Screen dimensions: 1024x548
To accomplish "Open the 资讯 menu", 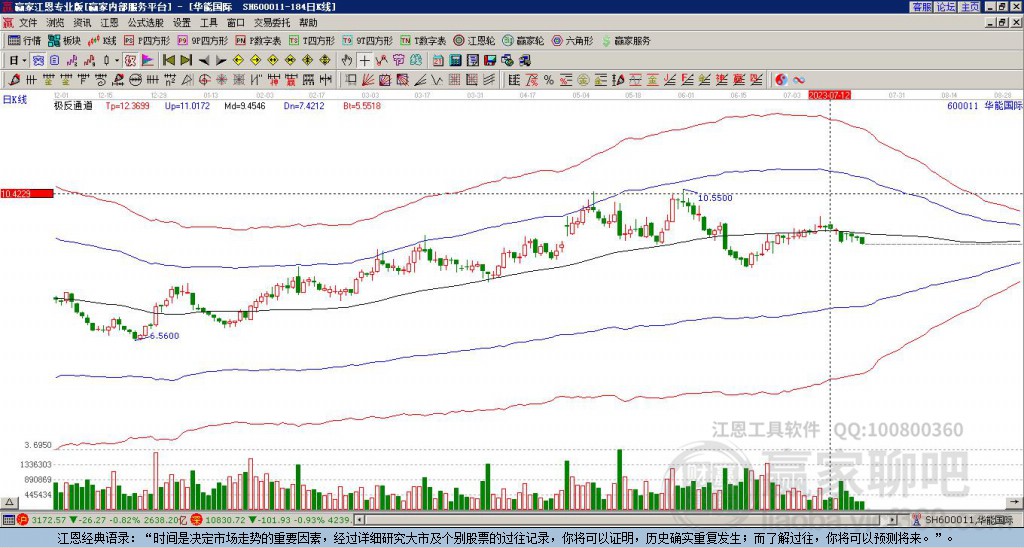I will (x=82, y=23).
